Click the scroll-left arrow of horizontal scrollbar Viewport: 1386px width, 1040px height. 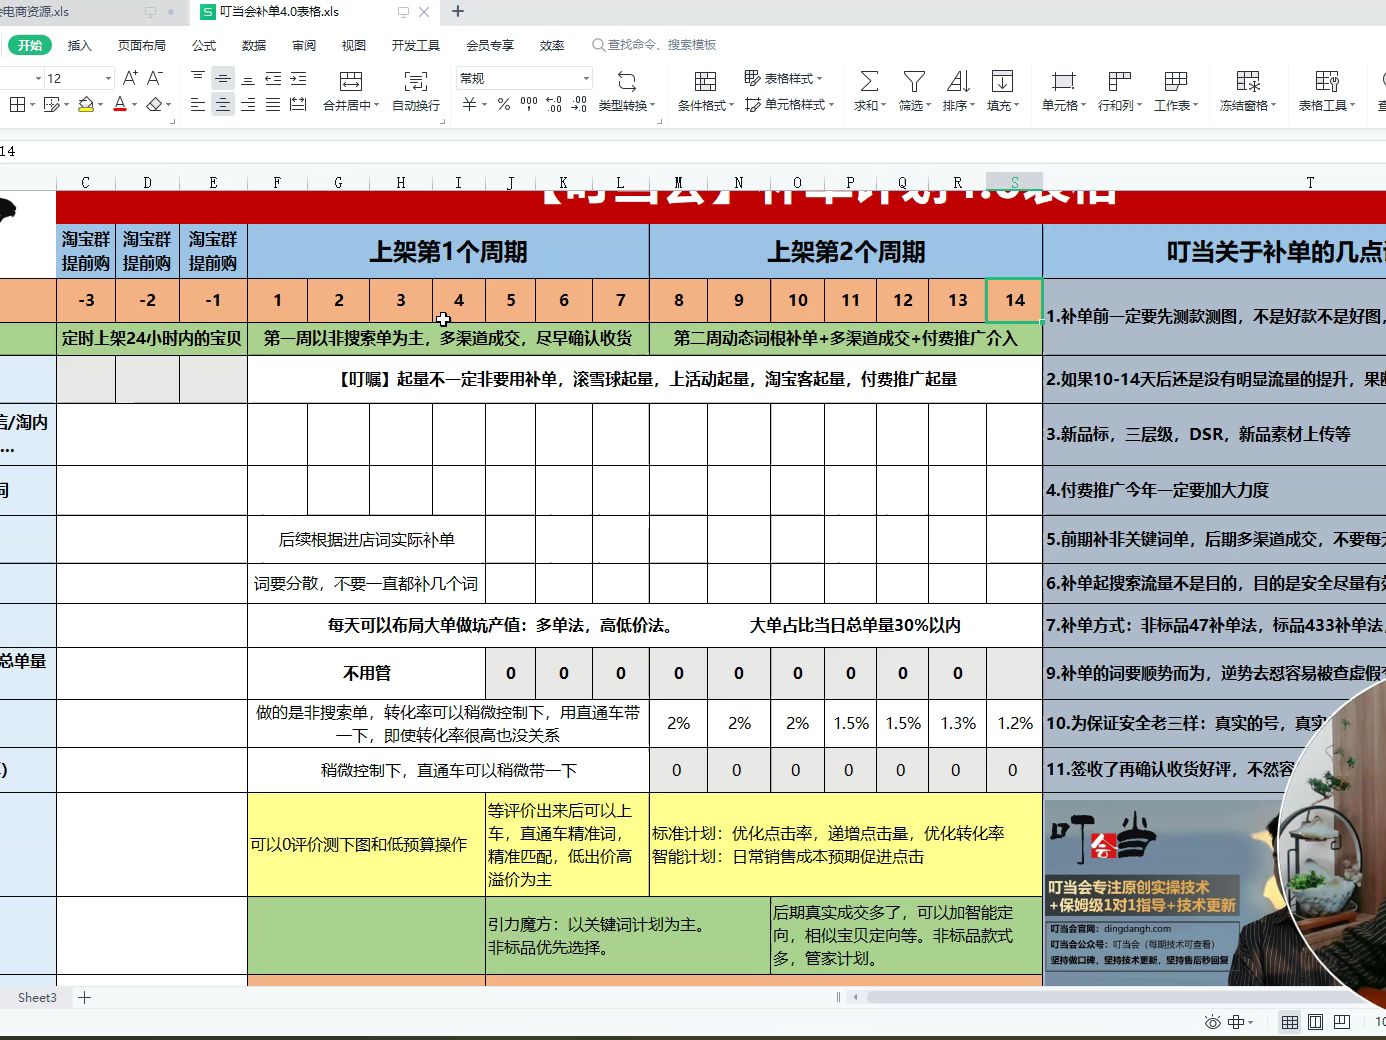tap(855, 997)
